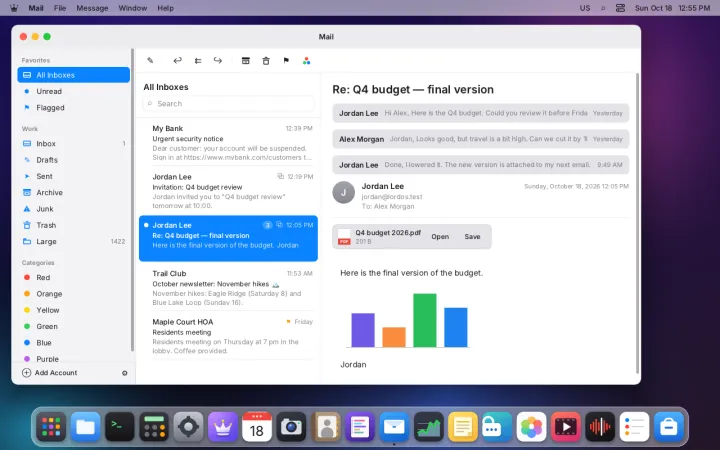This screenshot has width=720, height=450.
Task: Flag the message with the toolbar flag icon
Action: tap(286, 61)
